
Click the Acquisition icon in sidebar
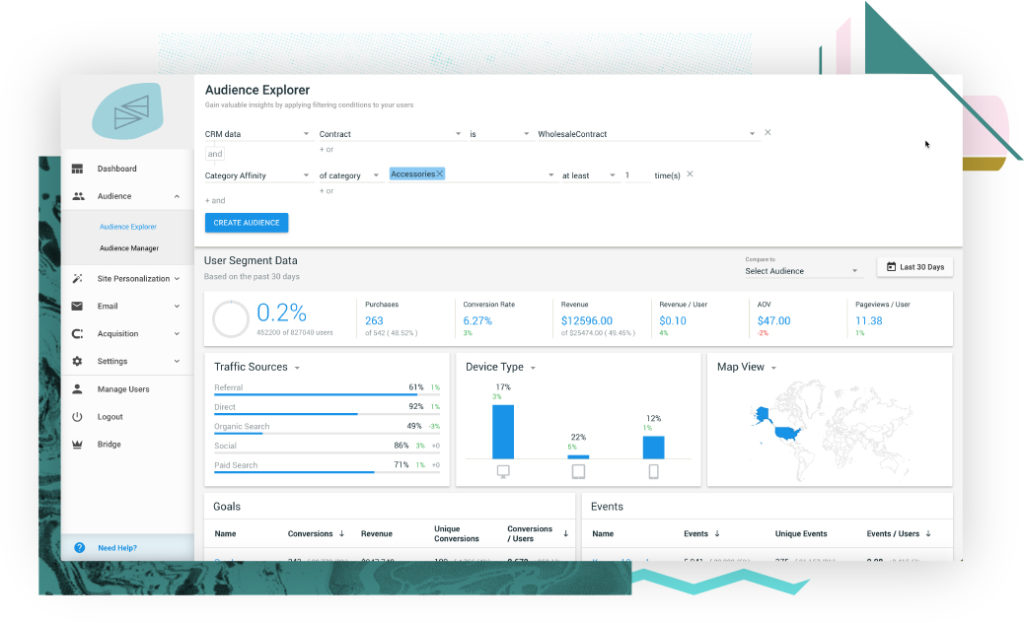coord(77,334)
